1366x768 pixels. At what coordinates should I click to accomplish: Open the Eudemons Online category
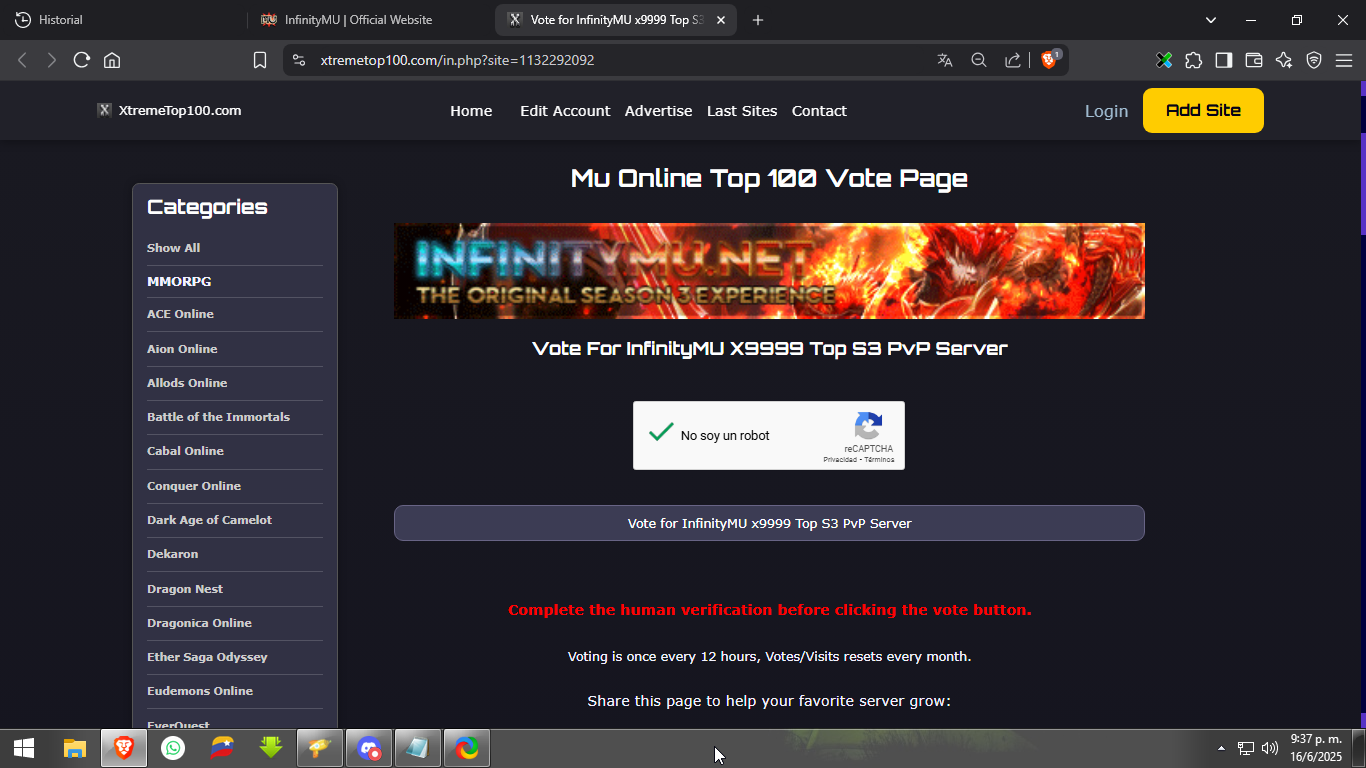200,691
